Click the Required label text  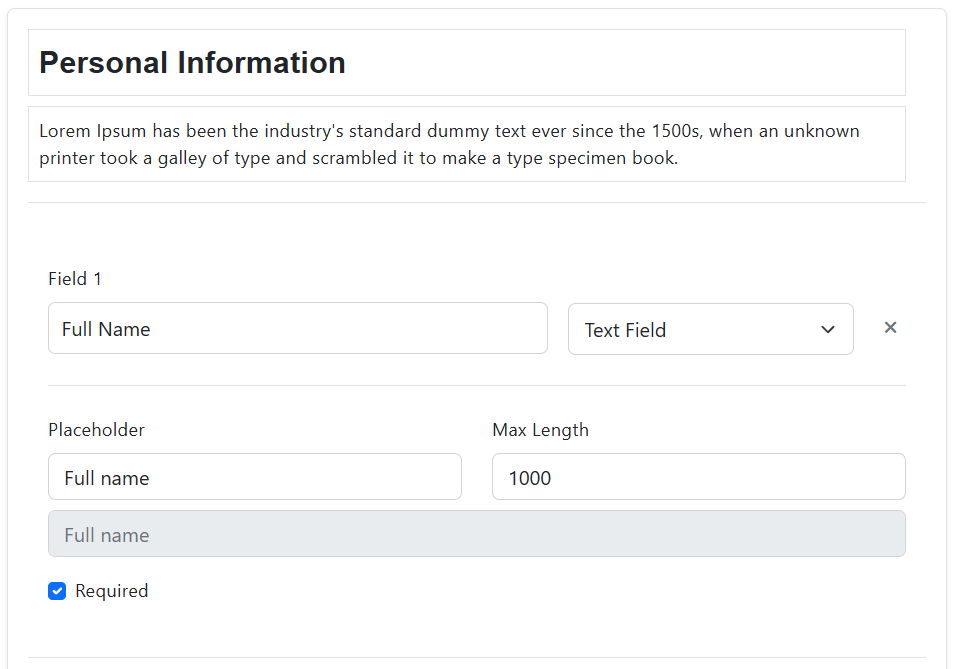tap(111, 591)
